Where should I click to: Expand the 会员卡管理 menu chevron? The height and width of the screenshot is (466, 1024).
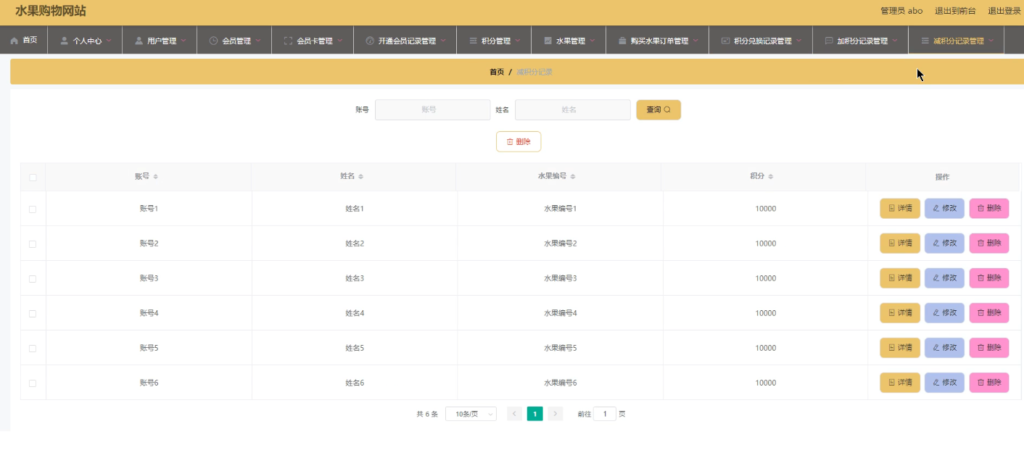point(340,40)
